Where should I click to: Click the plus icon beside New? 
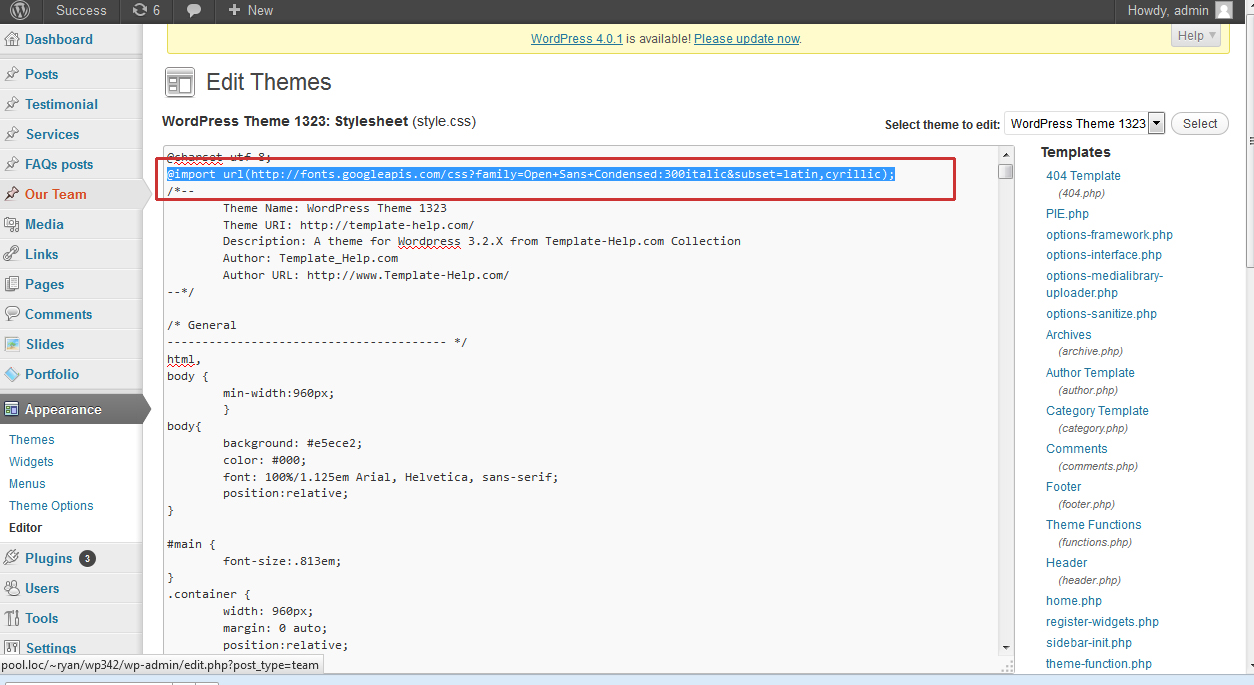pyautogui.click(x=234, y=10)
